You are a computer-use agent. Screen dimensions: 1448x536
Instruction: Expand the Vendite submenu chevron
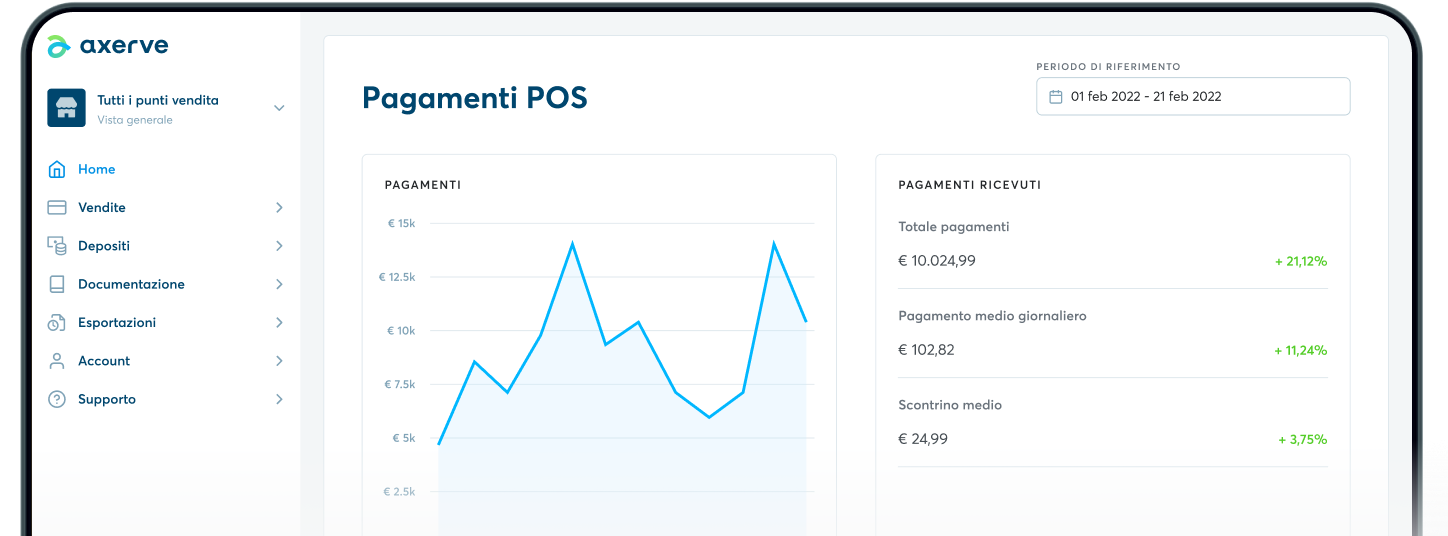(279, 208)
